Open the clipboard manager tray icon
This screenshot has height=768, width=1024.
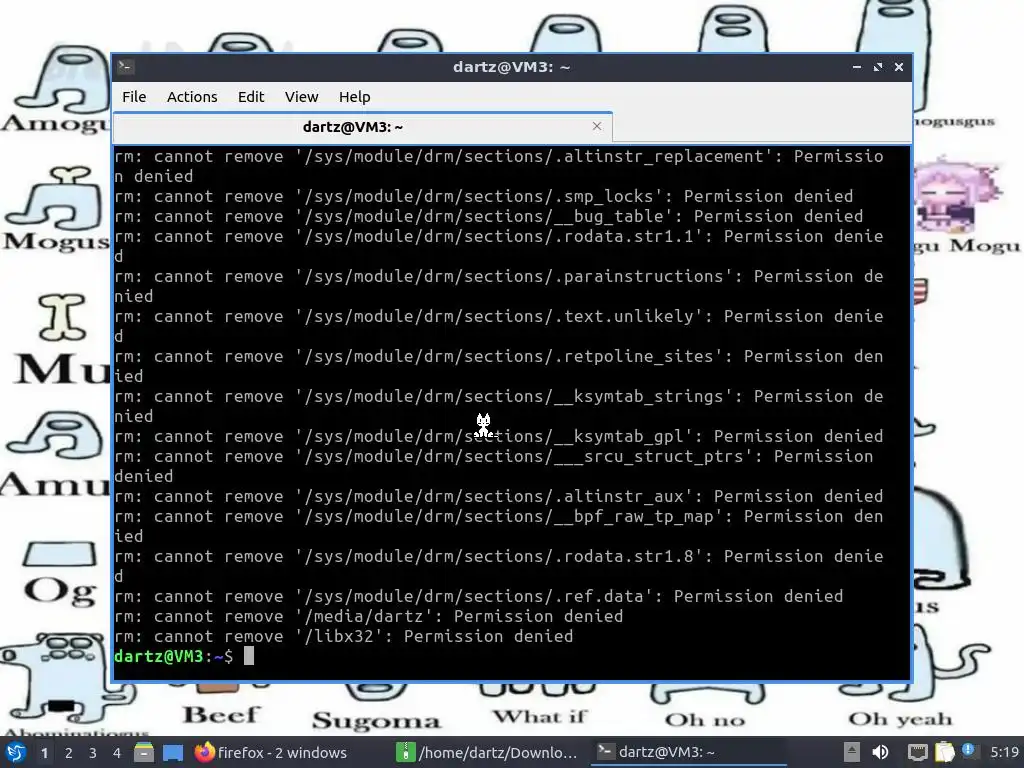click(x=944, y=752)
